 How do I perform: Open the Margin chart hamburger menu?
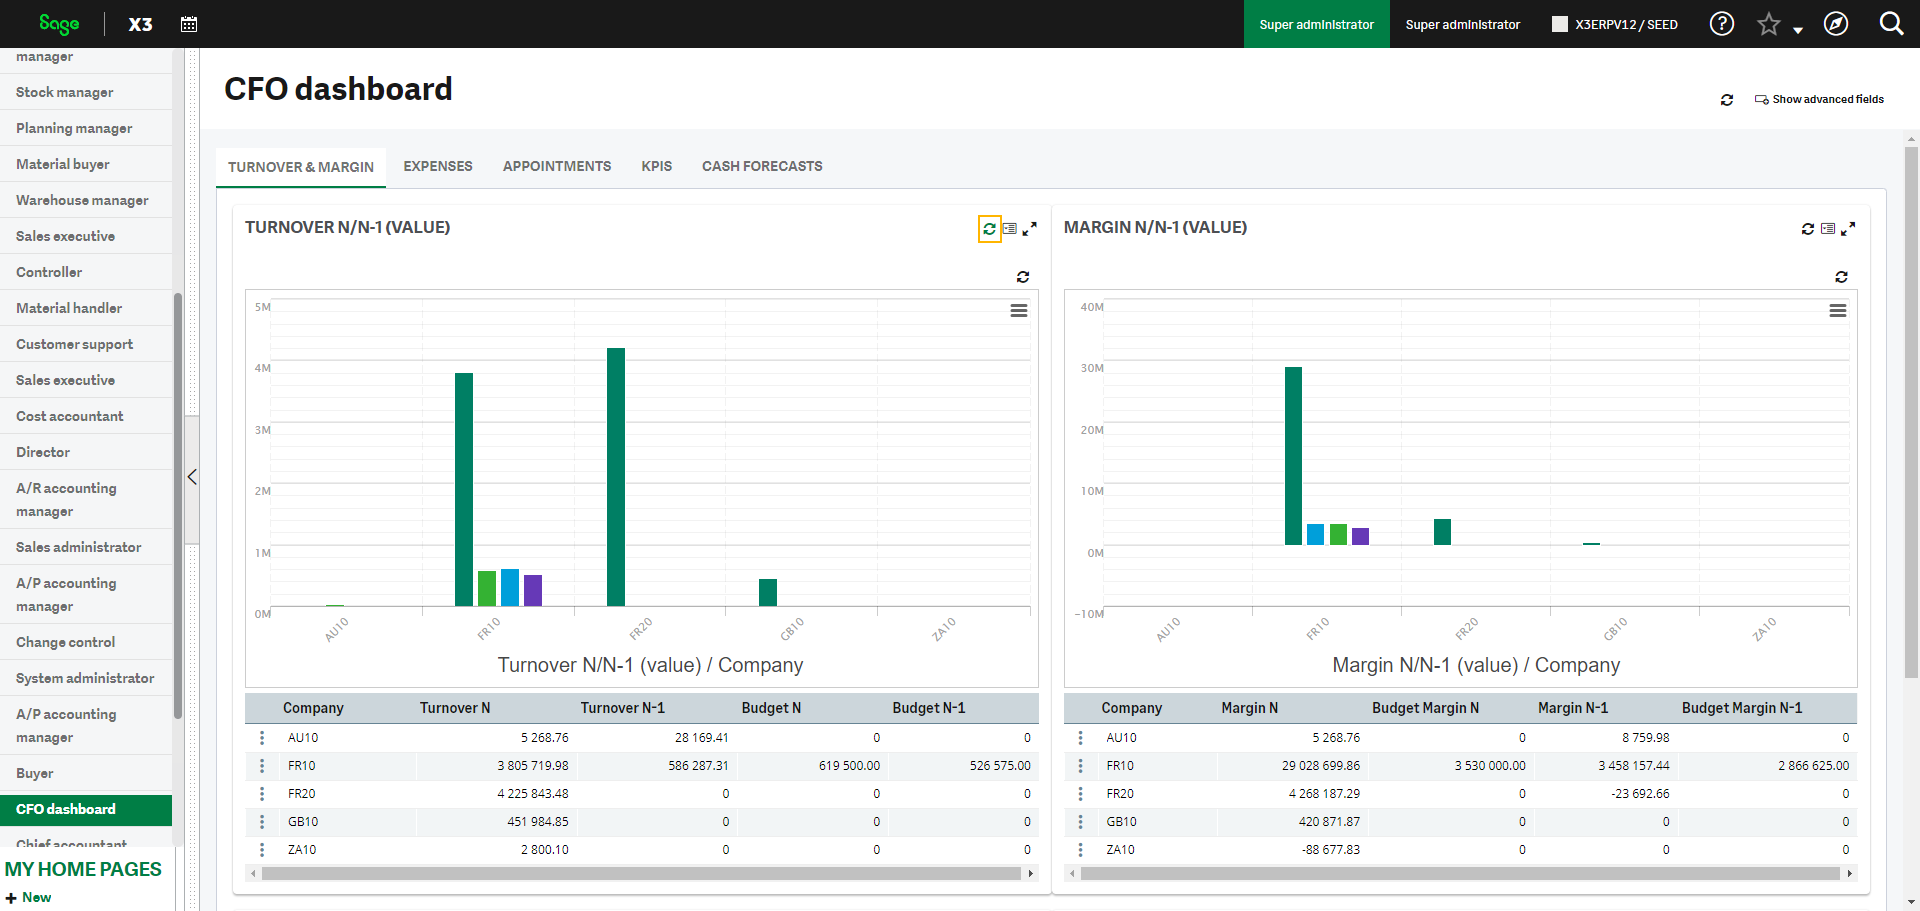(x=1837, y=311)
